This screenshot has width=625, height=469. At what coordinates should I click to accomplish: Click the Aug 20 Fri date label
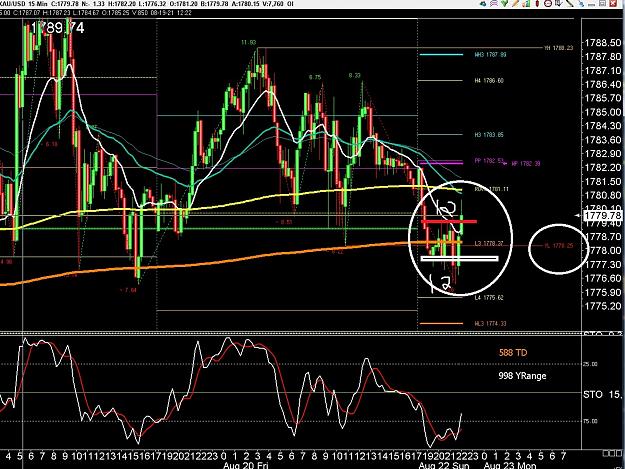tap(246, 465)
